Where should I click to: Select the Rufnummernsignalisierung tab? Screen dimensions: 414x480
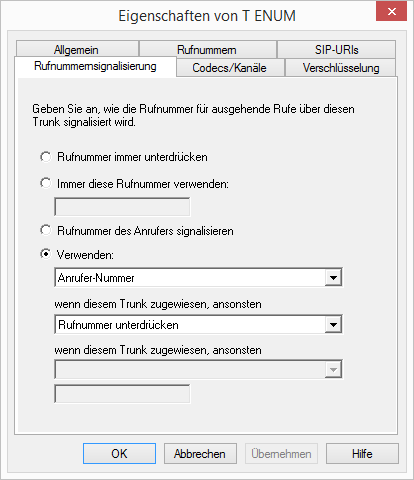(95, 66)
